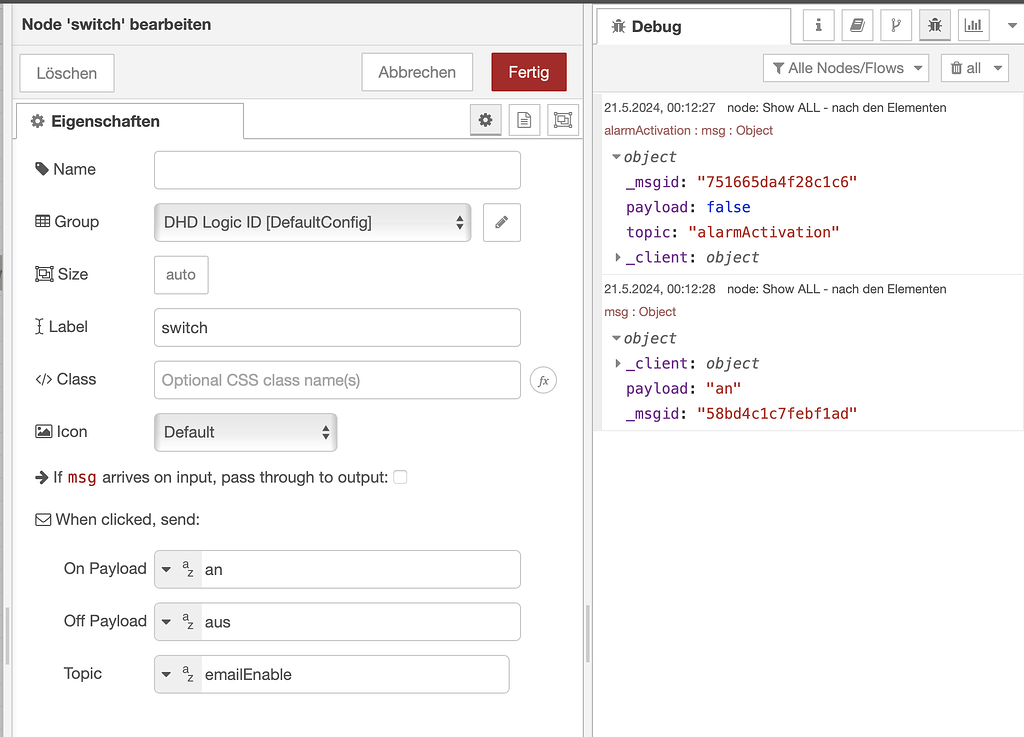Open the Alle Nodes/Flows filter menu
Viewport: 1024px width, 737px height.
pyautogui.click(x=846, y=68)
